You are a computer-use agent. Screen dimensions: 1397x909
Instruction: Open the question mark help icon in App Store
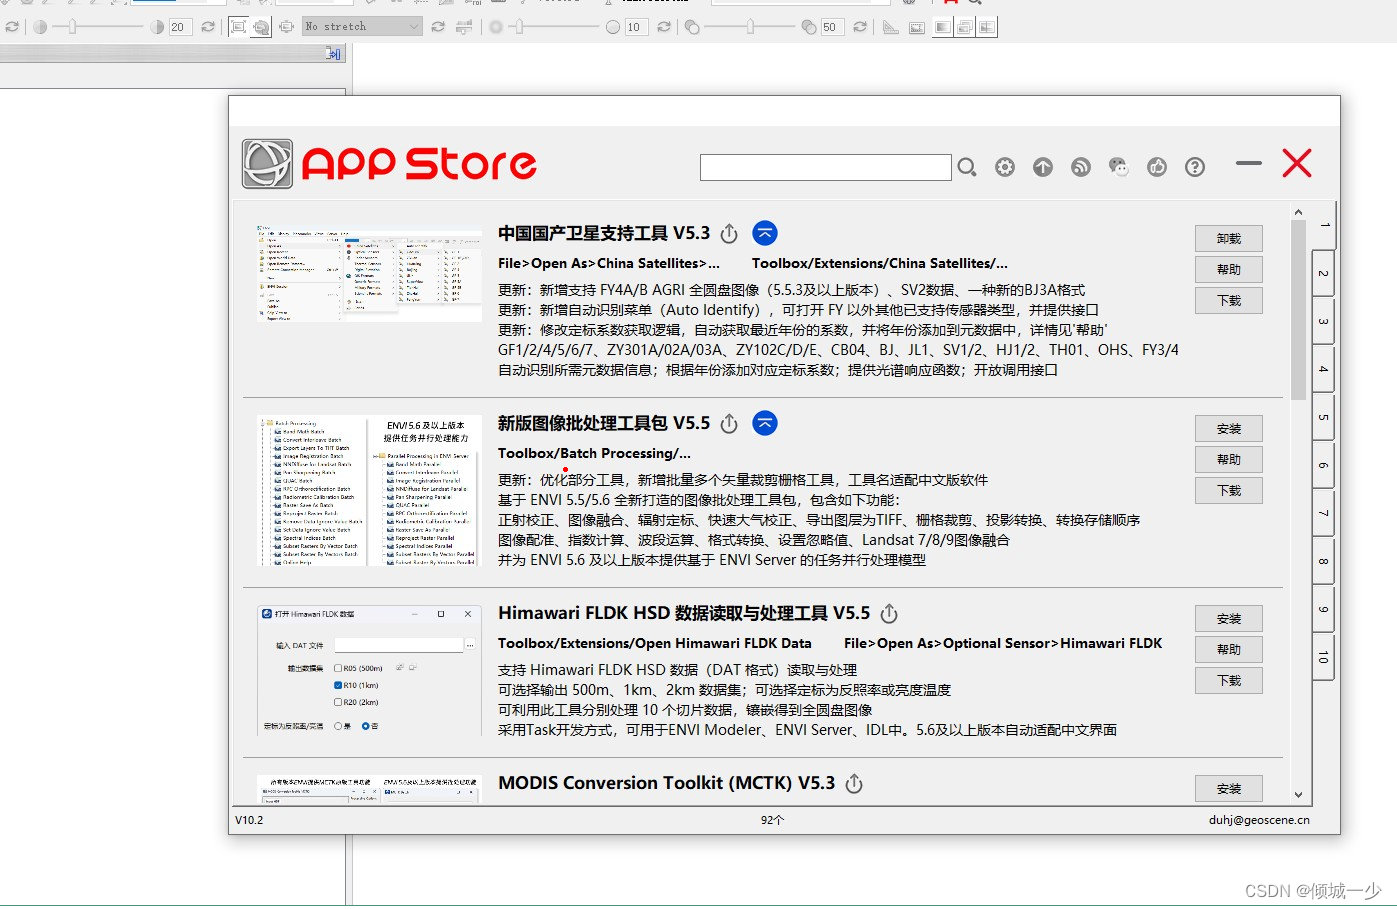(1195, 167)
